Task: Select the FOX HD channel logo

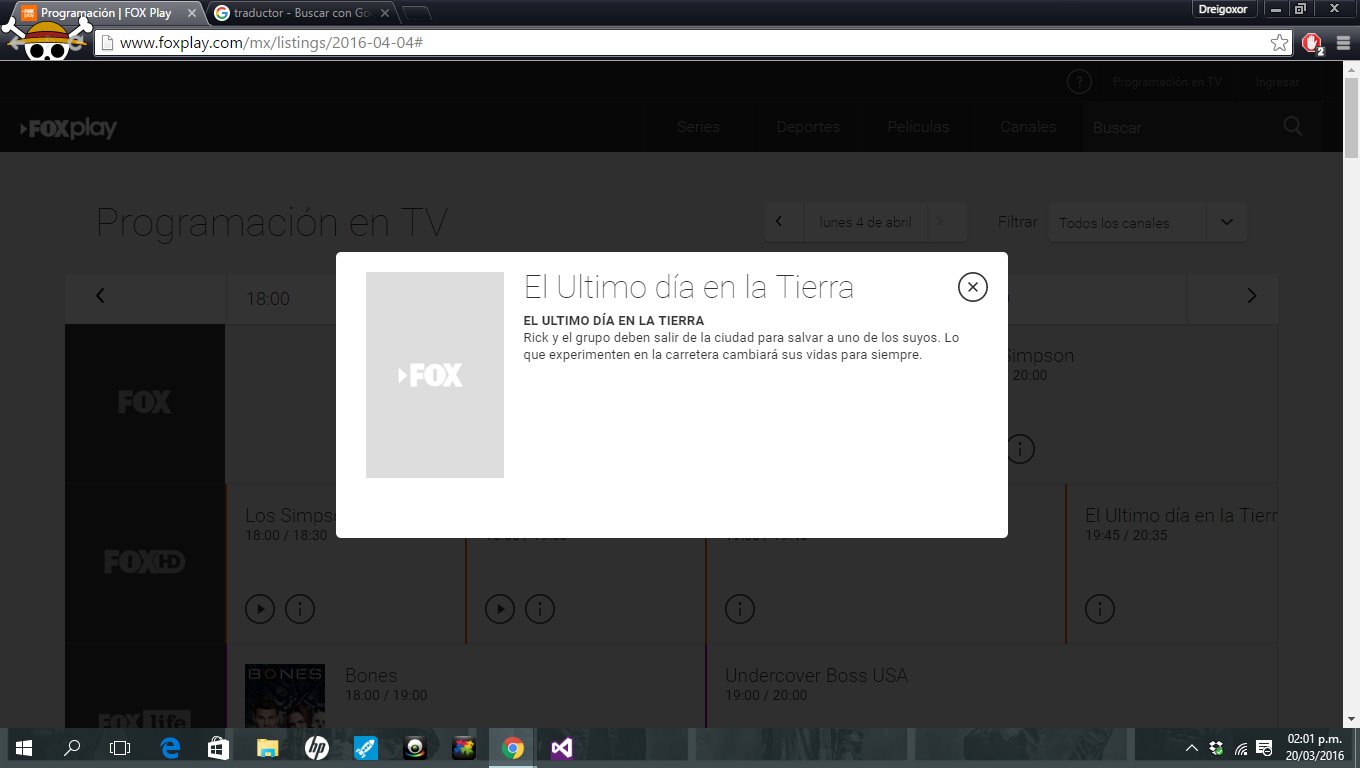Action: 145,563
